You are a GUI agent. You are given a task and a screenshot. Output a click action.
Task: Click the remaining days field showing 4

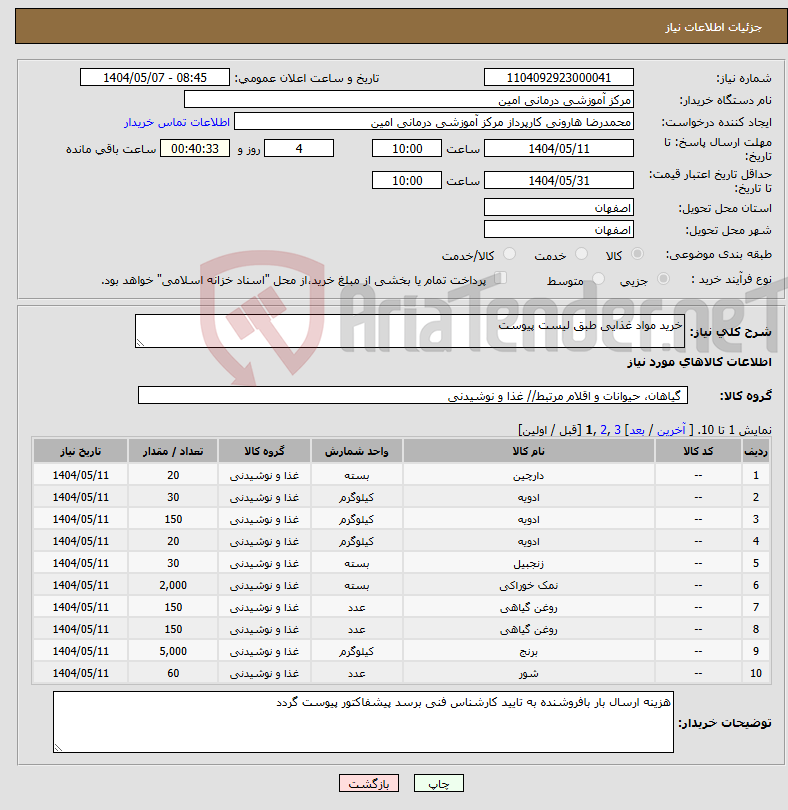click(x=299, y=149)
